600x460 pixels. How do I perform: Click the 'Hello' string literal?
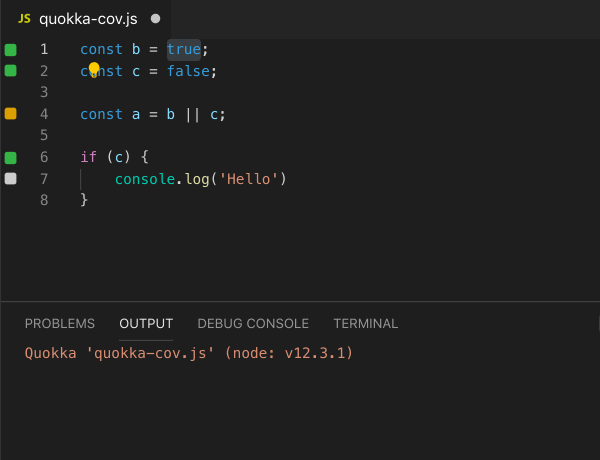coord(248,179)
